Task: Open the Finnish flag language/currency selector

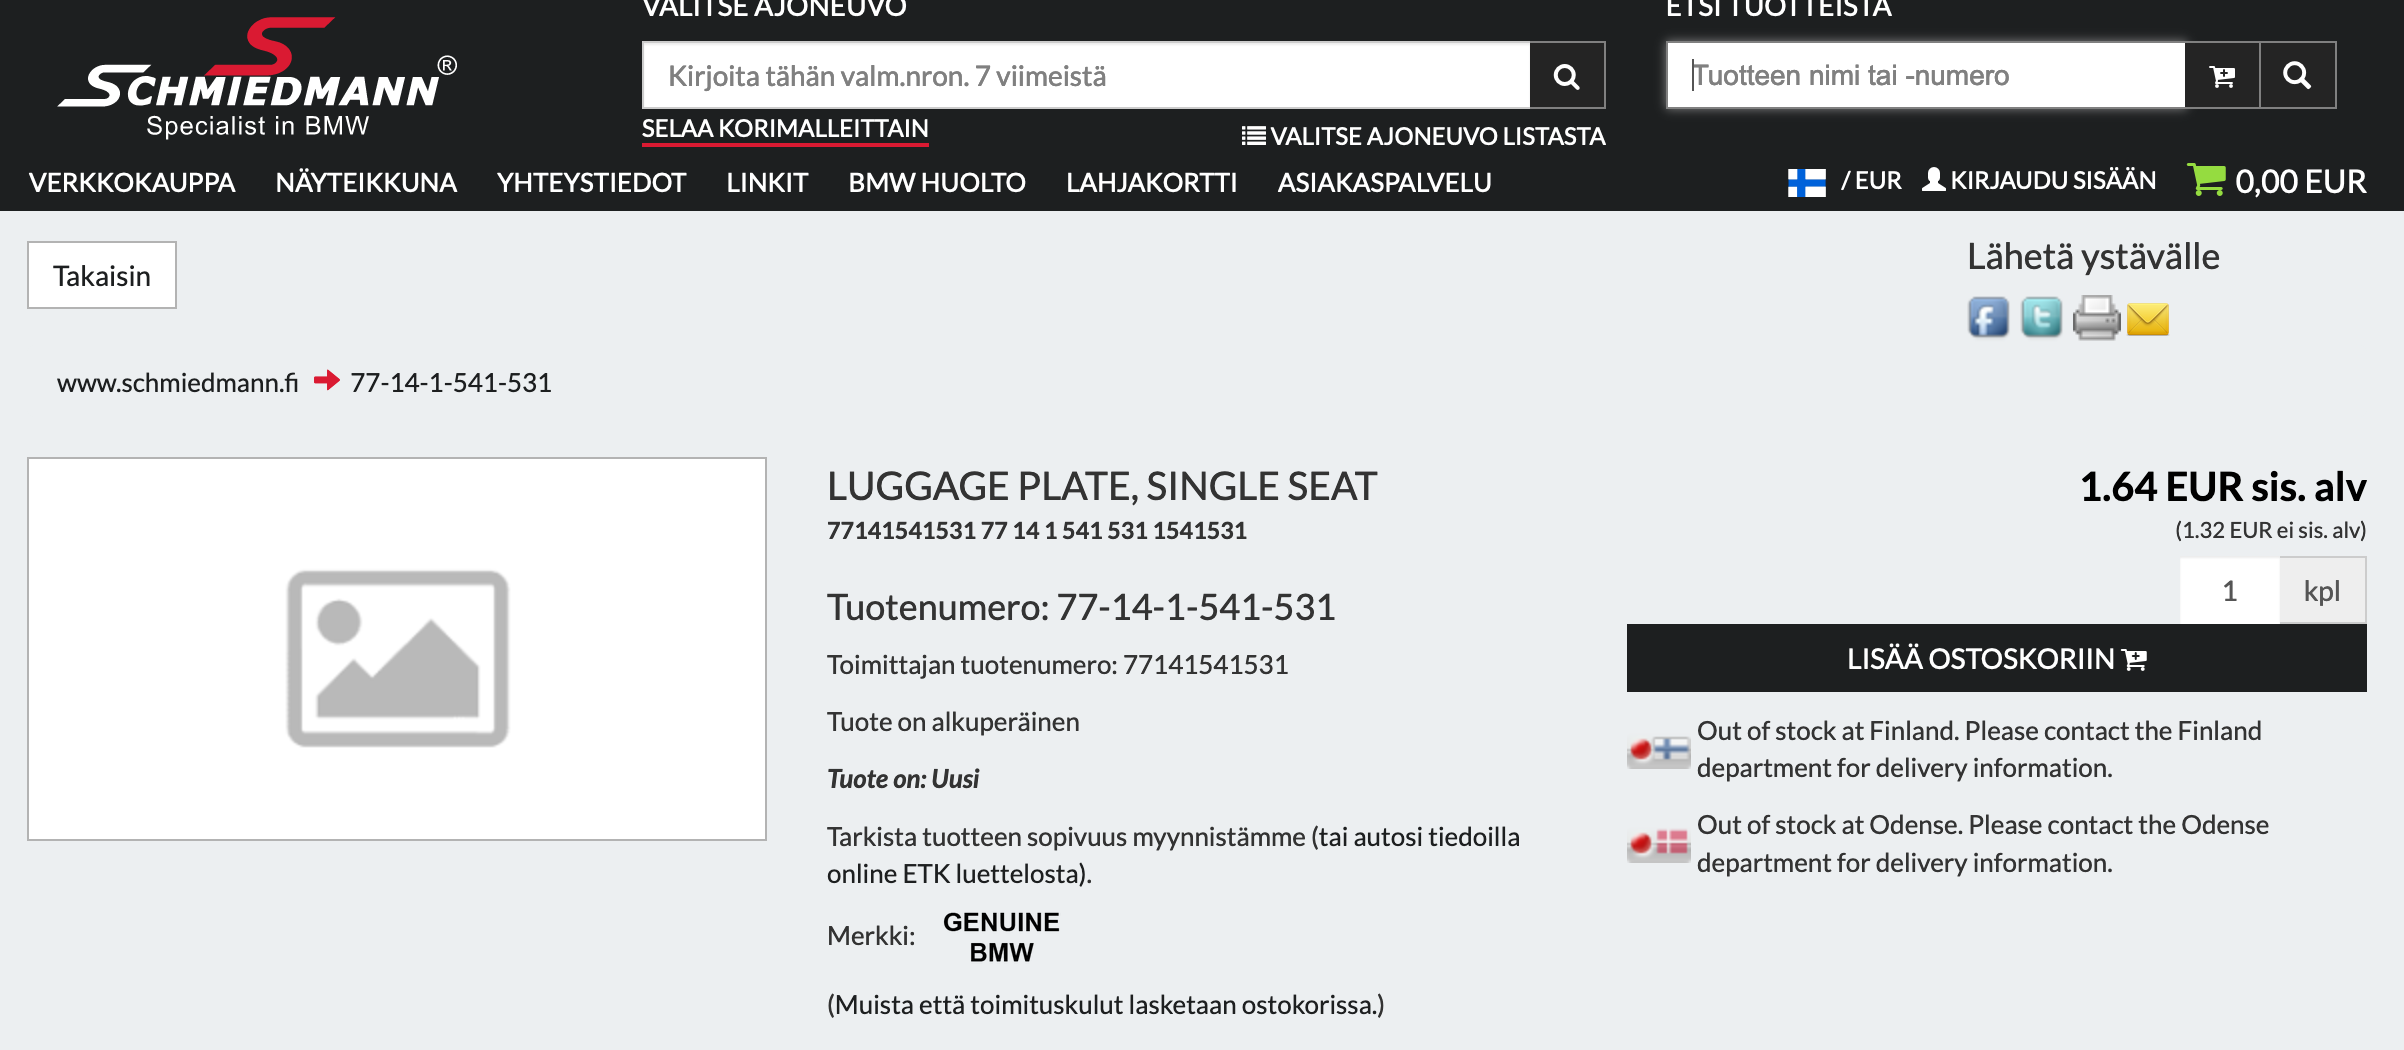Action: [x=1806, y=182]
